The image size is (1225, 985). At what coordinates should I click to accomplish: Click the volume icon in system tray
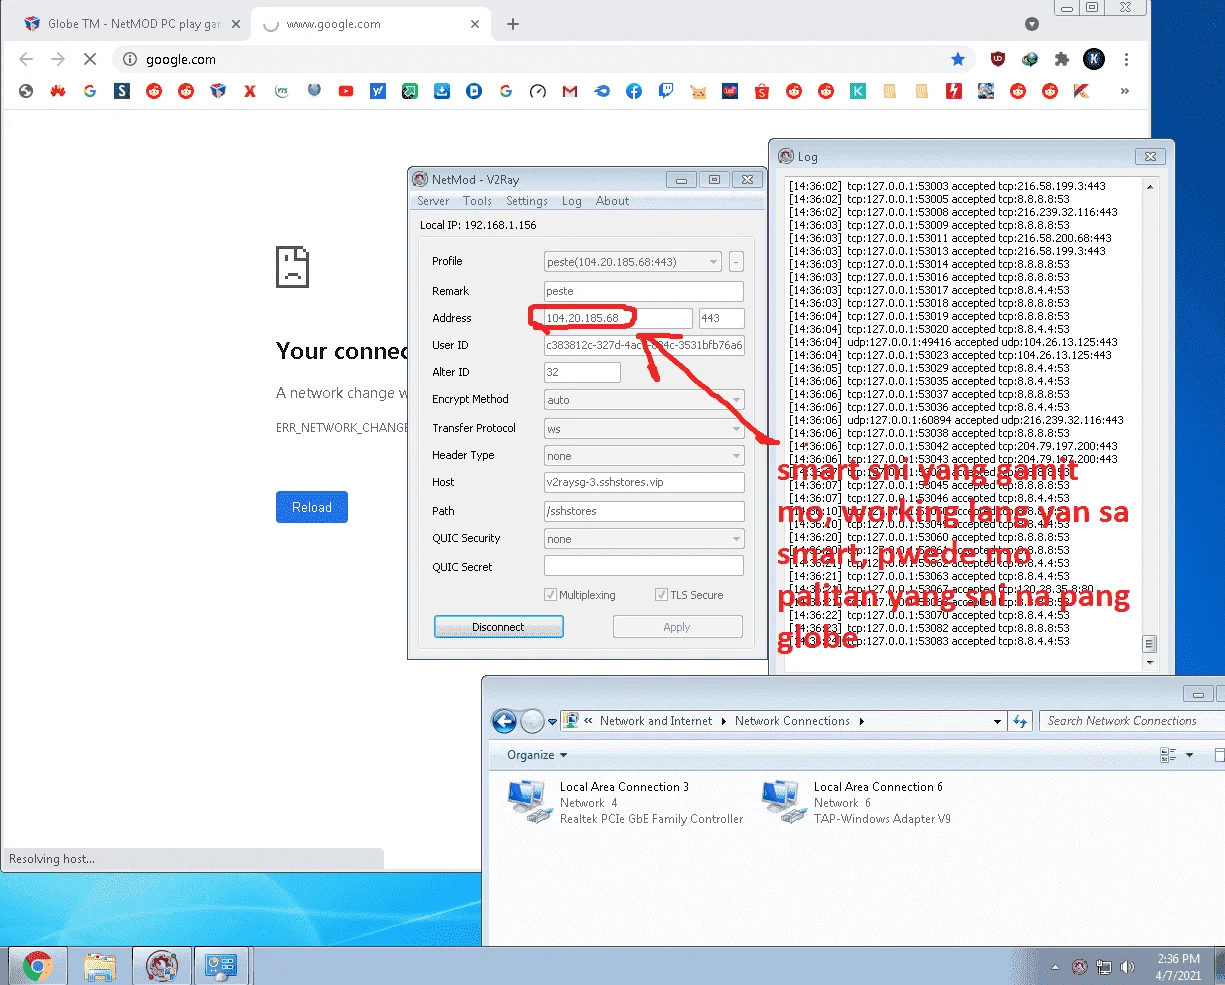pos(1128,967)
